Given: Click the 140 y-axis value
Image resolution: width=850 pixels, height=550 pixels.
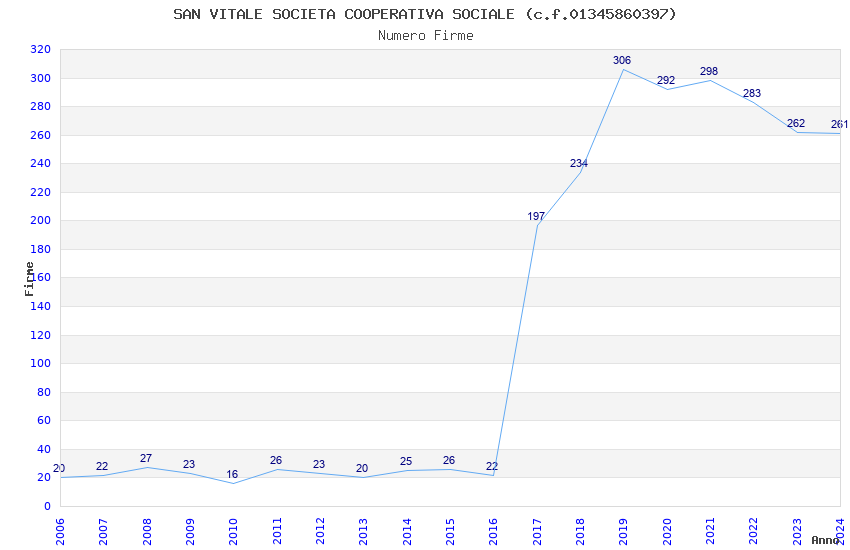Looking at the screenshot, I should (41, 306).
